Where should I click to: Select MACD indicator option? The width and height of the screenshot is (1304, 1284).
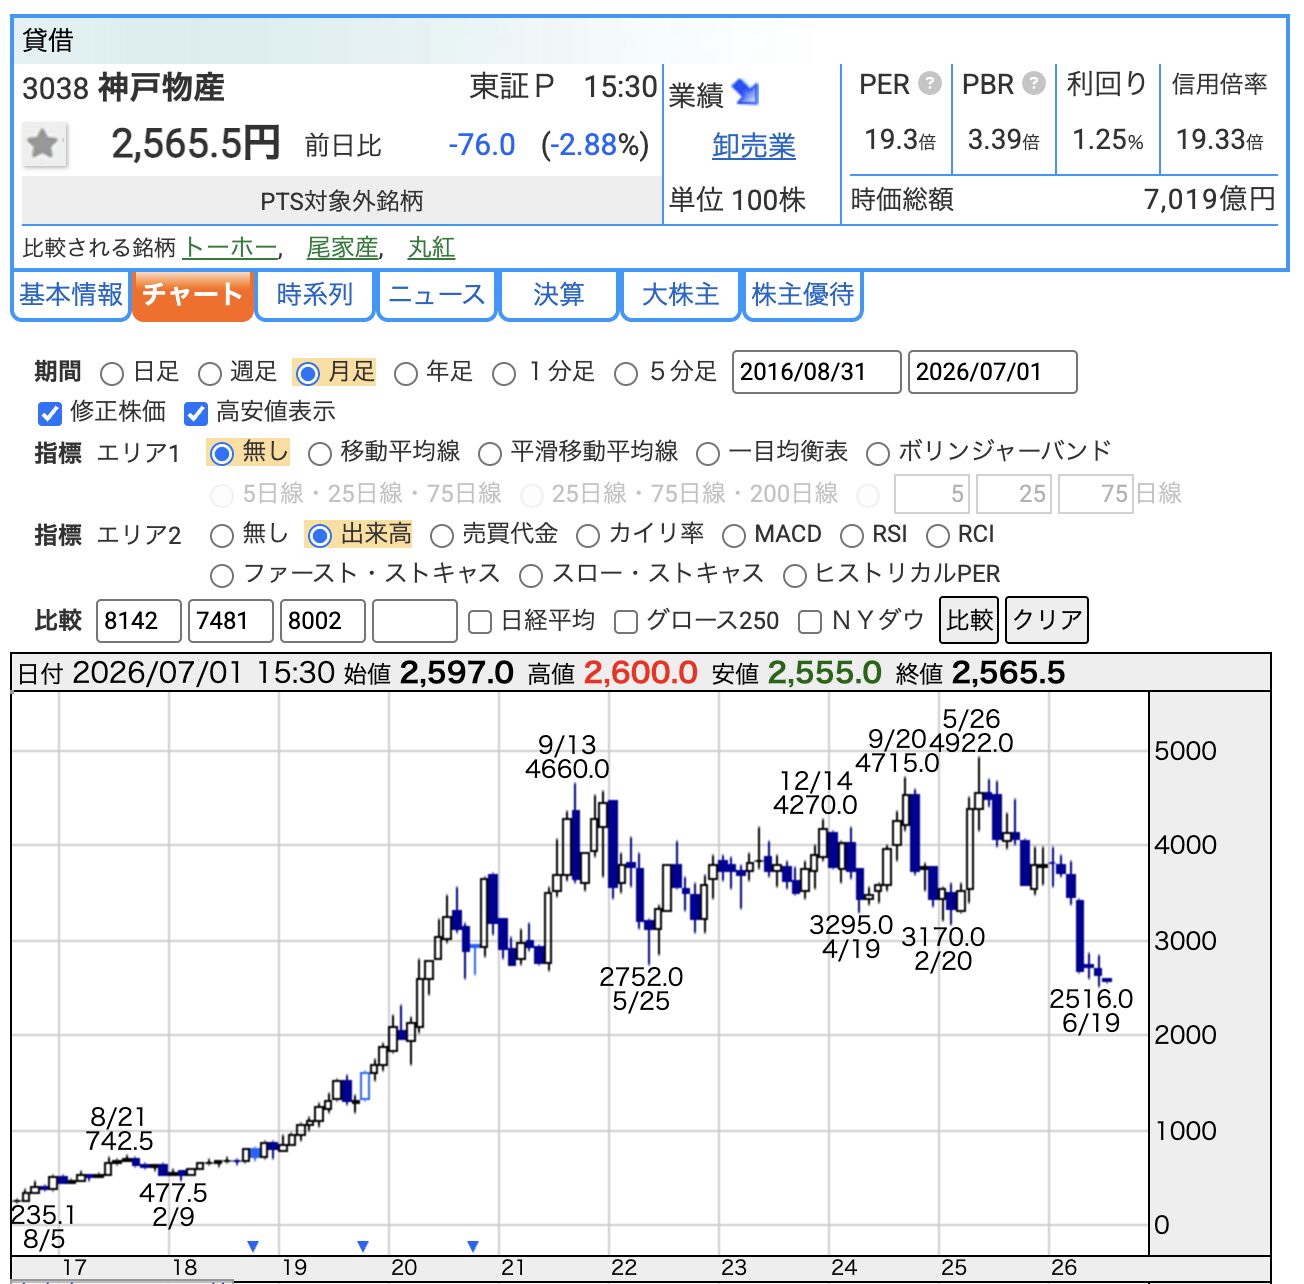(734, 536)
